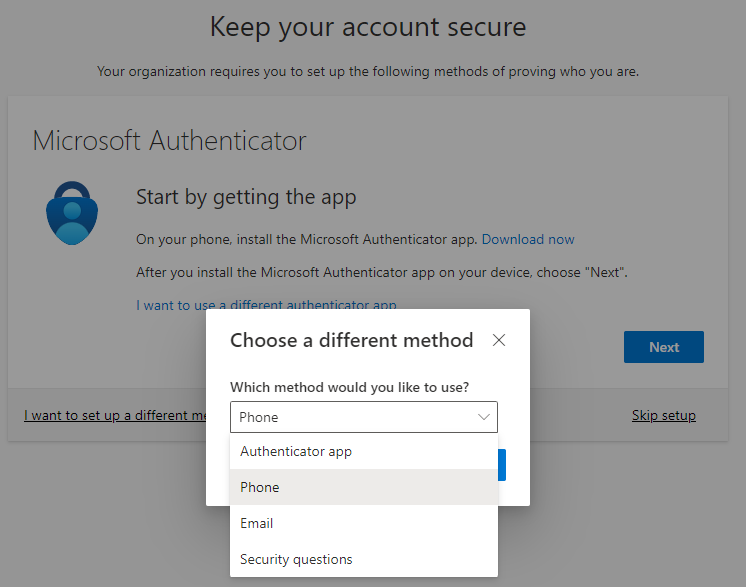Click the "Start by getting the app" heading
This screenshot has height=587, width=746.
click(x=246, y=197)
